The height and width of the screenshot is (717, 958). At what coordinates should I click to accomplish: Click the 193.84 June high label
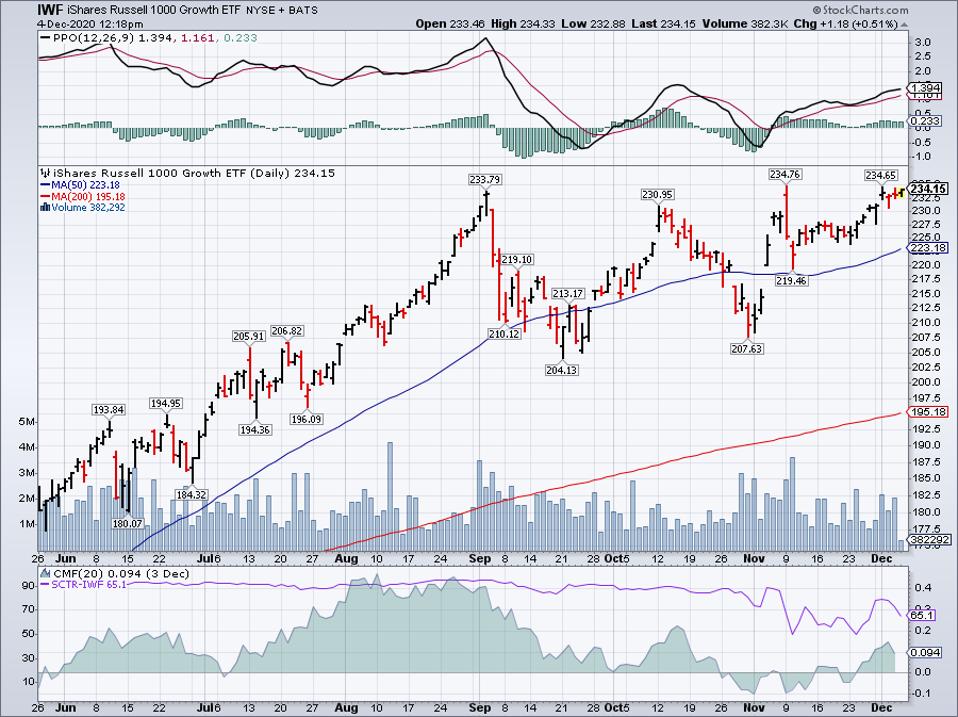click(x=109, y=410)
